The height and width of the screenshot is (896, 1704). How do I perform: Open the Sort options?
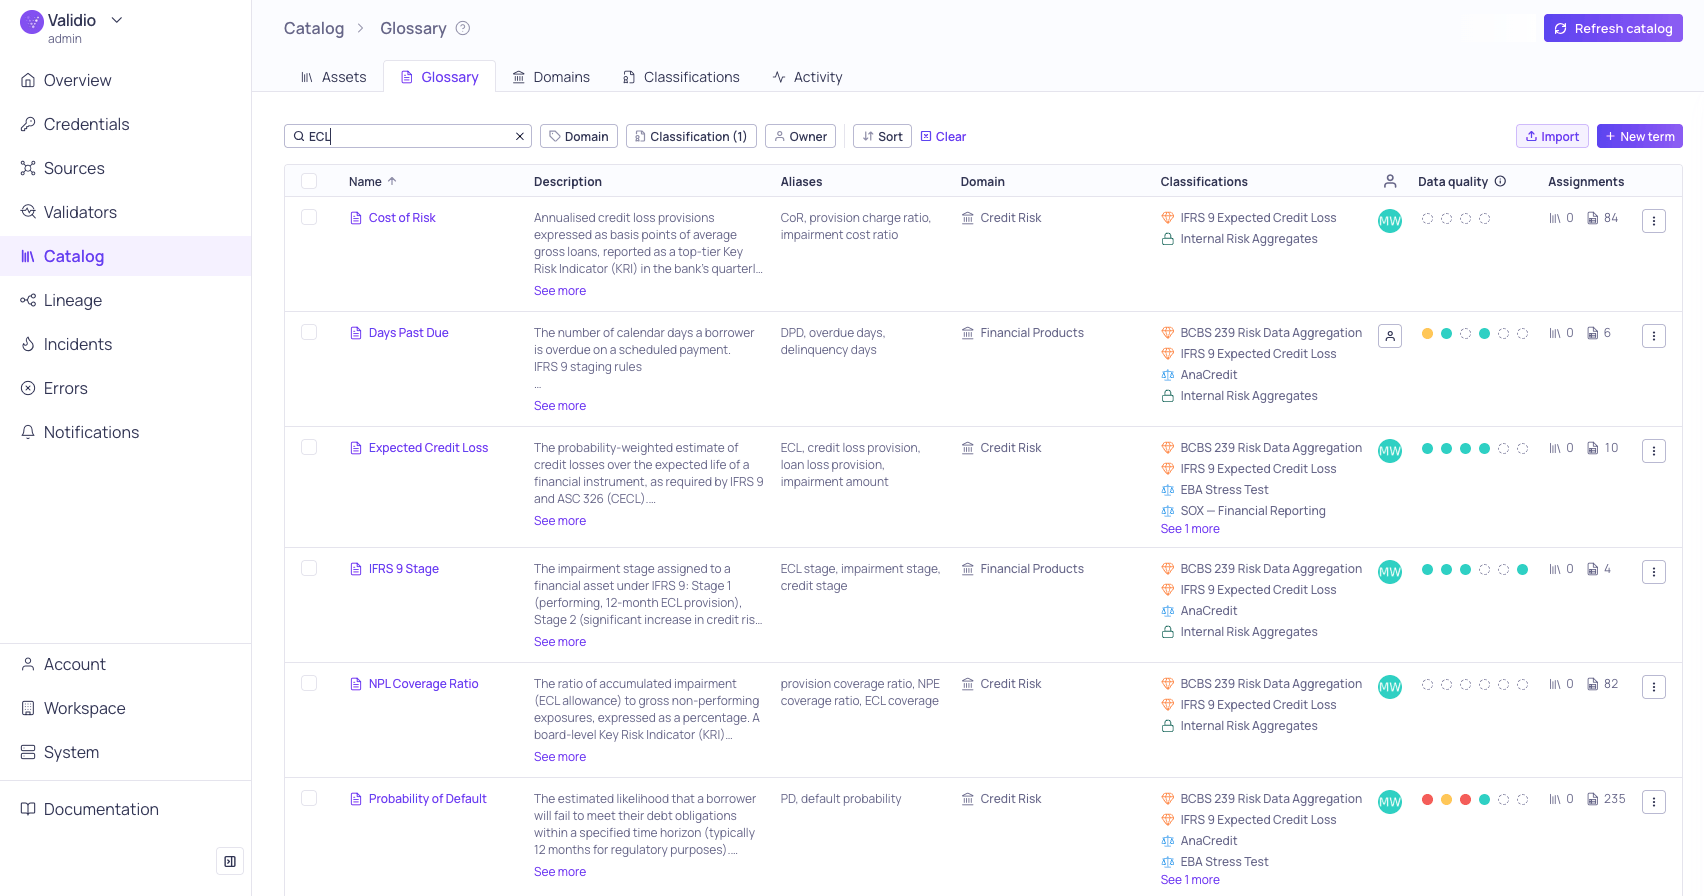click(882, 136)
